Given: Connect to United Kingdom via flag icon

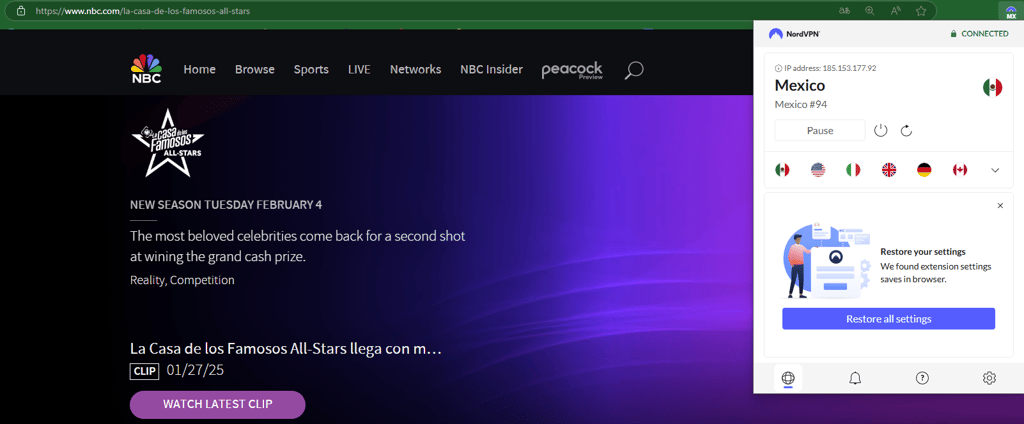Looking at the screenshot, I should click(x=889, y=170).
